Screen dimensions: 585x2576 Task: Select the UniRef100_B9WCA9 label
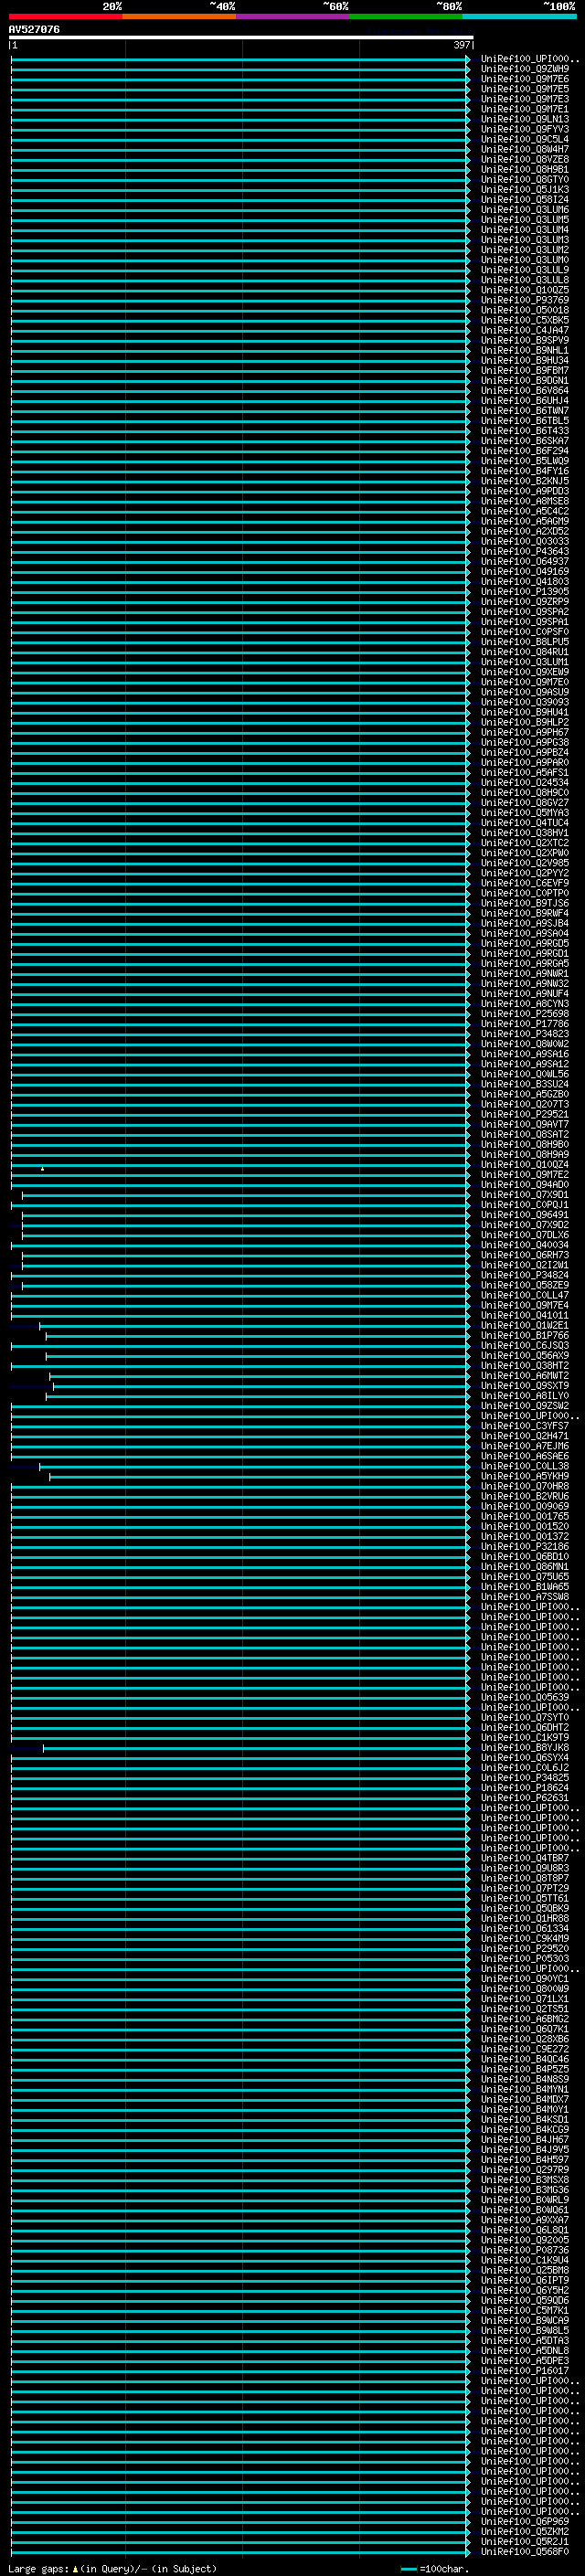click(524, 2320)
